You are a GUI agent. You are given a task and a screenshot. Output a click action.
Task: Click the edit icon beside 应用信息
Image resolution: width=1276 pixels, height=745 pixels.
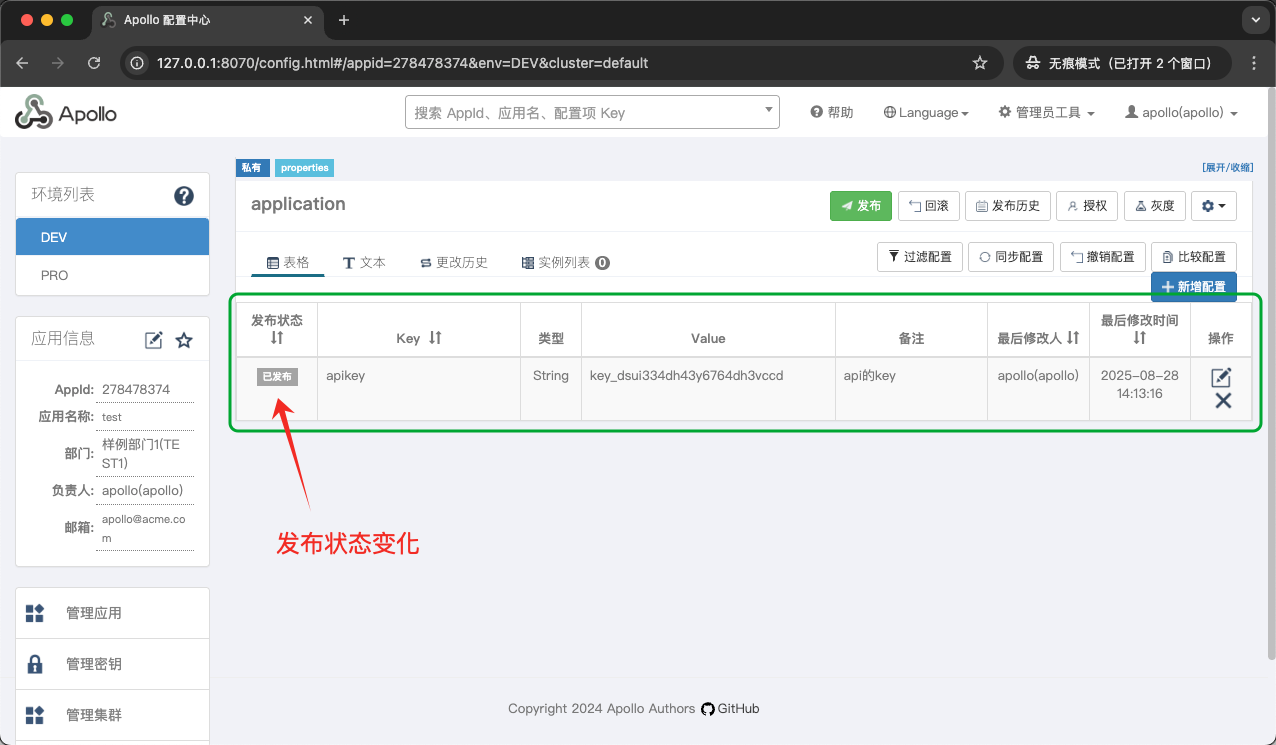click(154, 340)
